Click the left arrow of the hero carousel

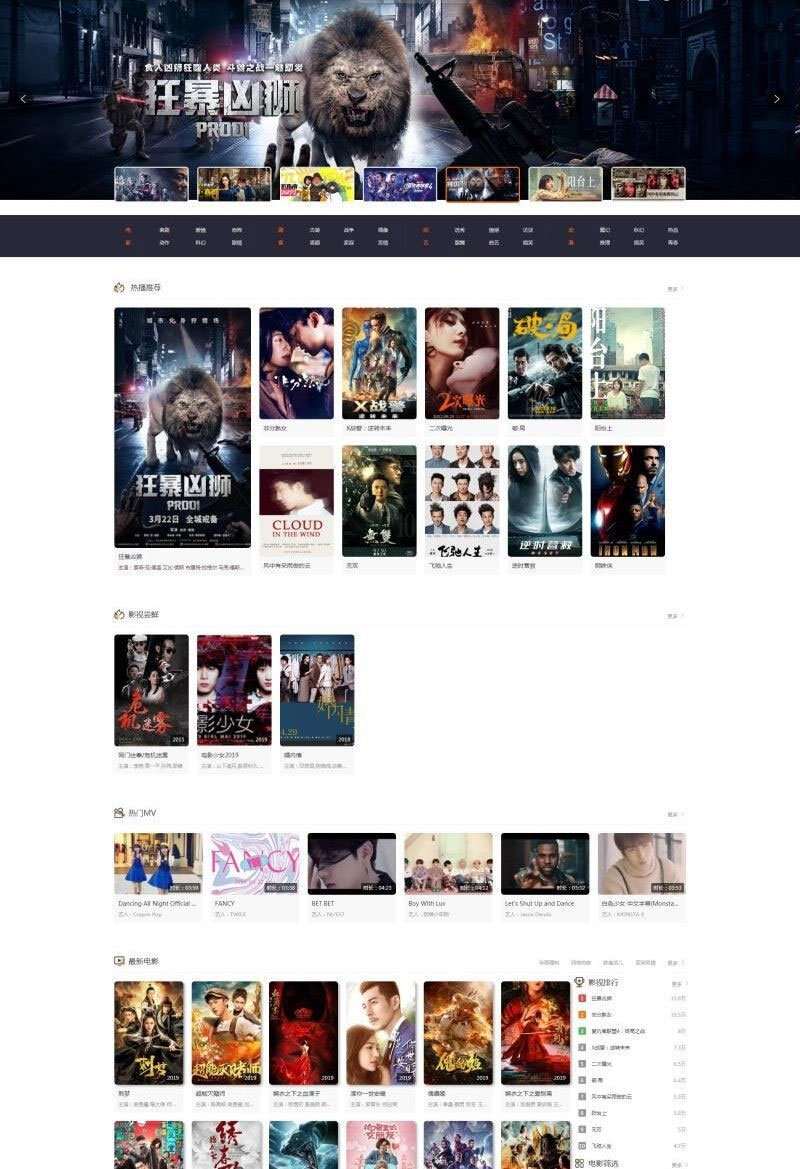pos(22,98)
